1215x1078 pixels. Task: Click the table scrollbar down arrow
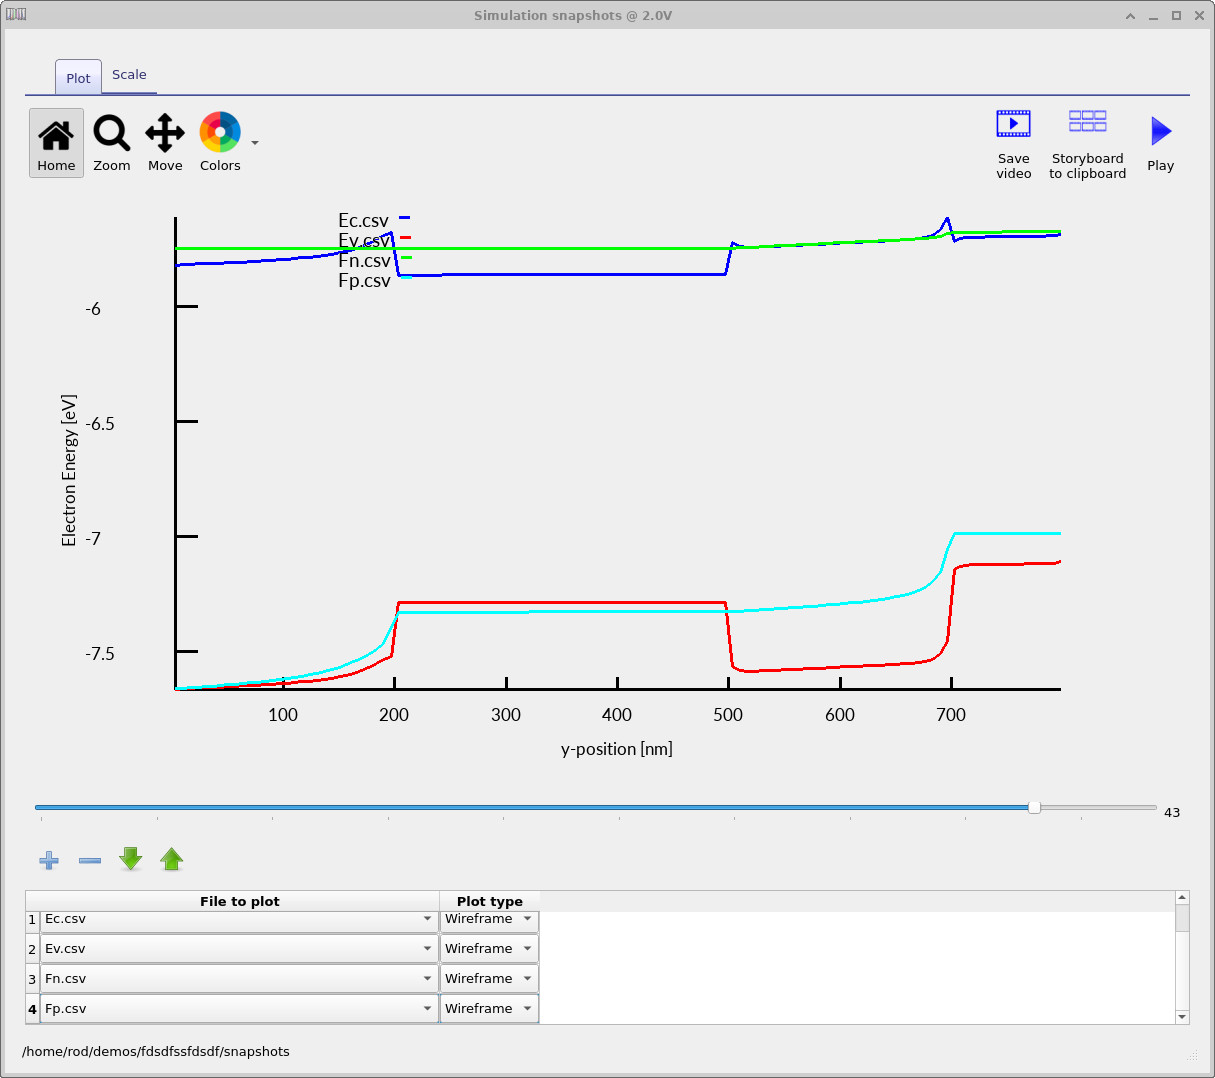(1182, 1017)
